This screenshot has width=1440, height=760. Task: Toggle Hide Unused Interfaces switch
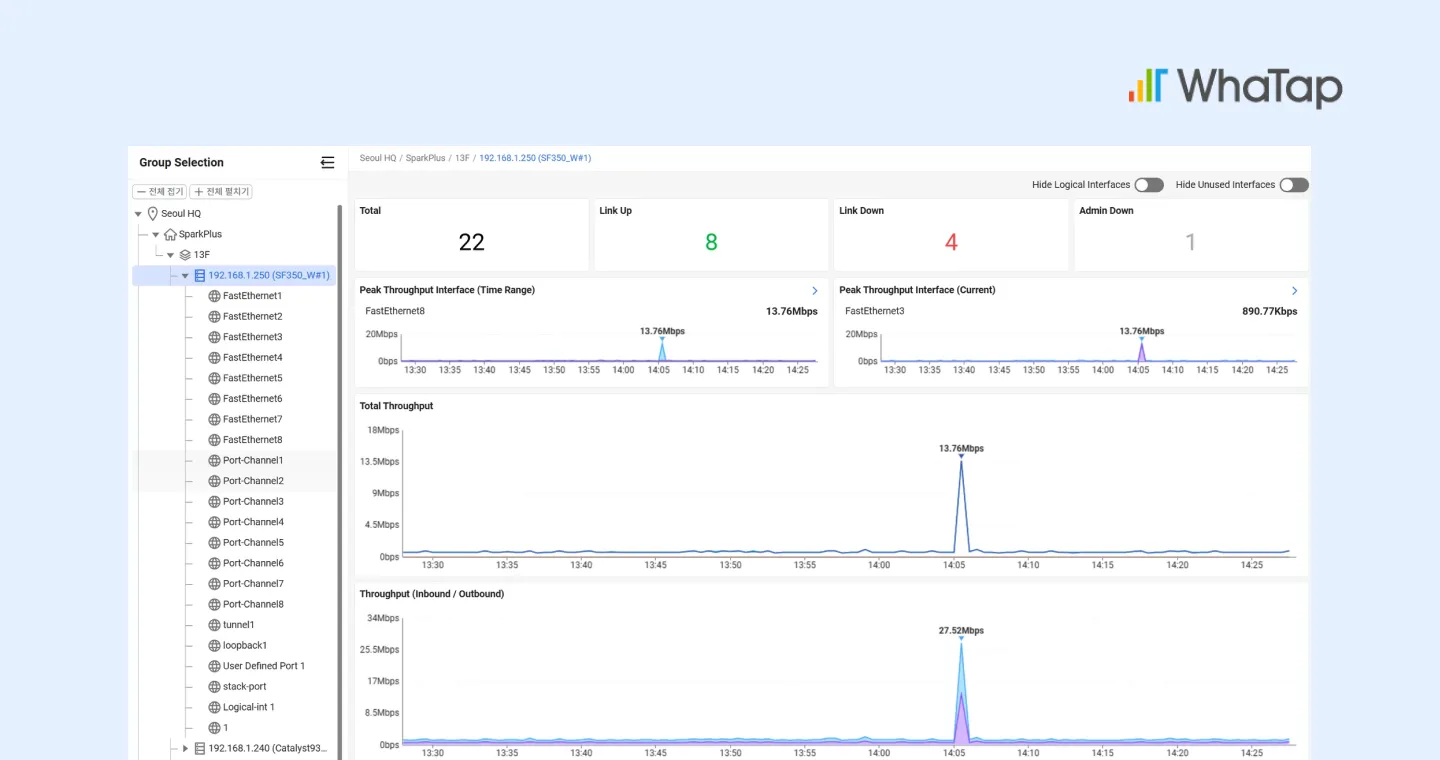pyautogui.click(x=1294, y=185)
